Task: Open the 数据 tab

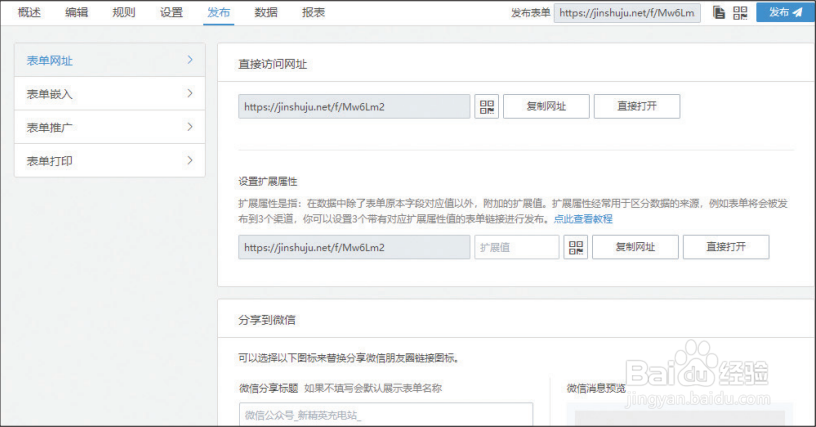Action: [x=266, y=12]
